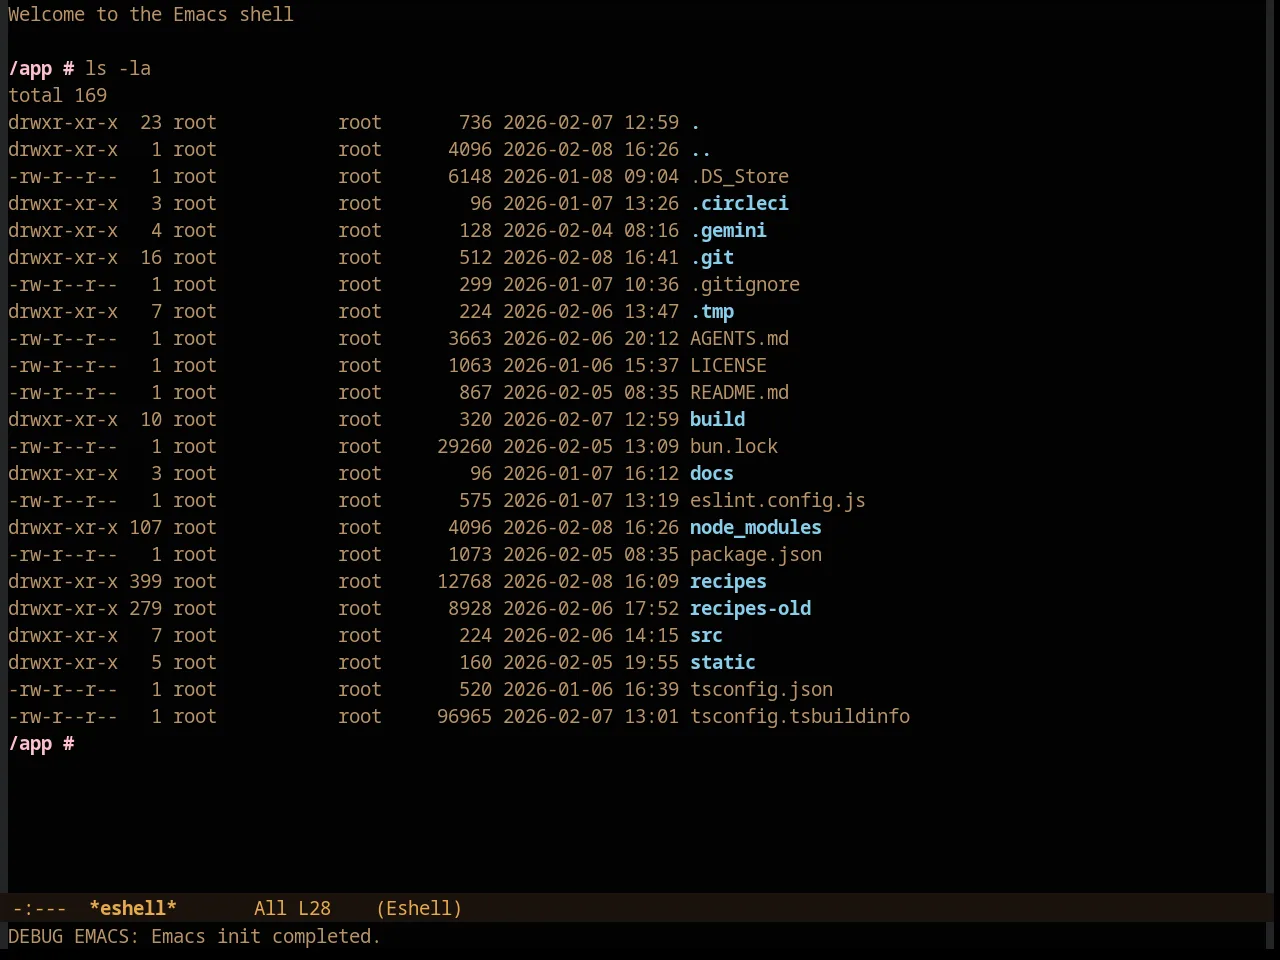The height and width of the screenshot is (960, 1280).
Task: Click the 2026-02-08 16:41 timestamp
Action: pyautogui.click(x=591, y=257)
